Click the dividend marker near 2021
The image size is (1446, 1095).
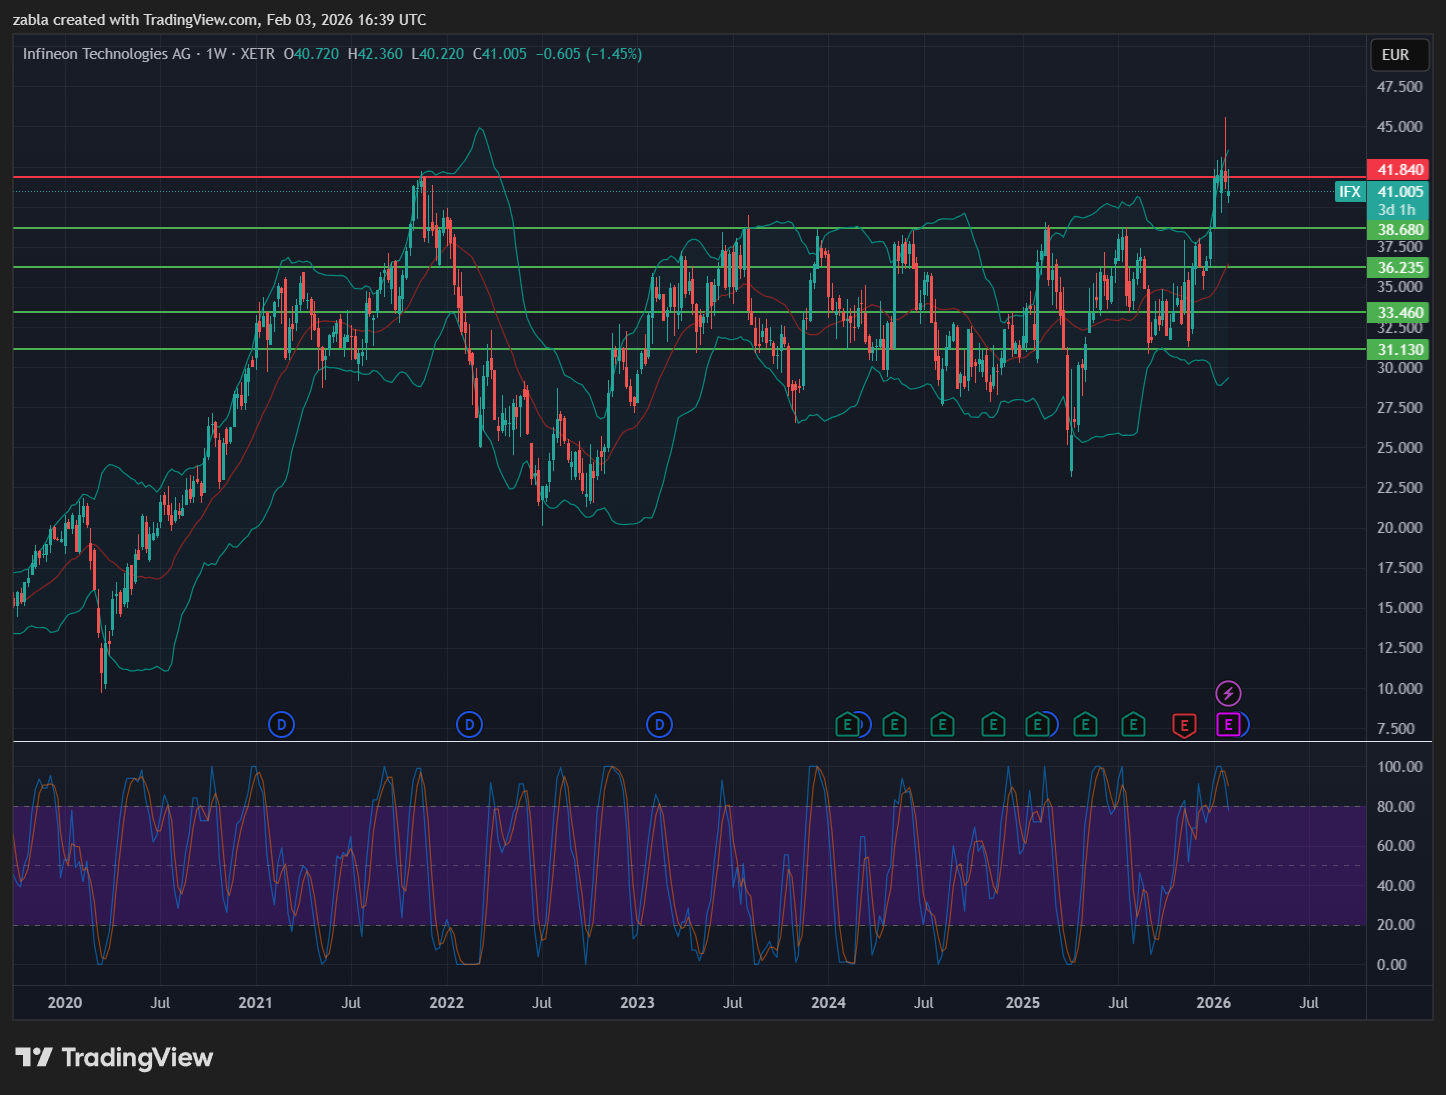coord(282,724)
